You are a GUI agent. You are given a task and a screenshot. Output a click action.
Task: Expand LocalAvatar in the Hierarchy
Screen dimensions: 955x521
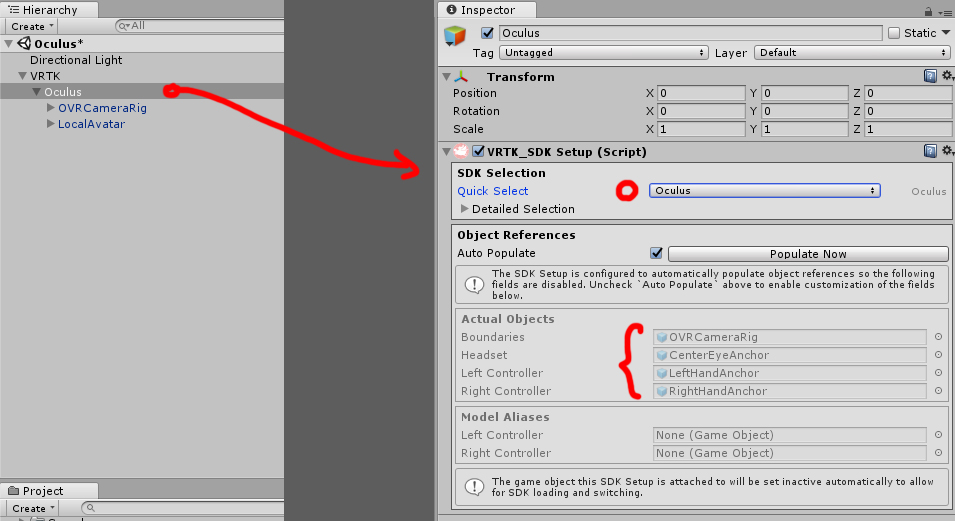tap(51, 123)
